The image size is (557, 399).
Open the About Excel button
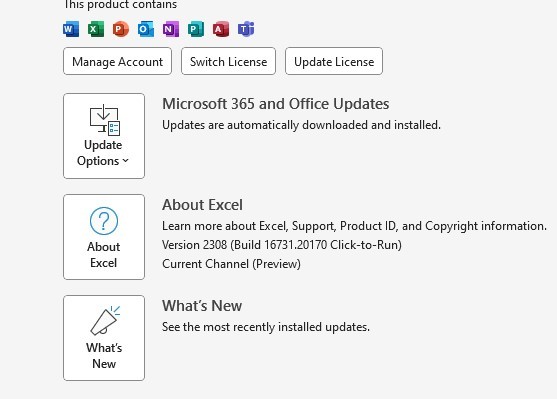pyautogui.click(x=104, y=237)
